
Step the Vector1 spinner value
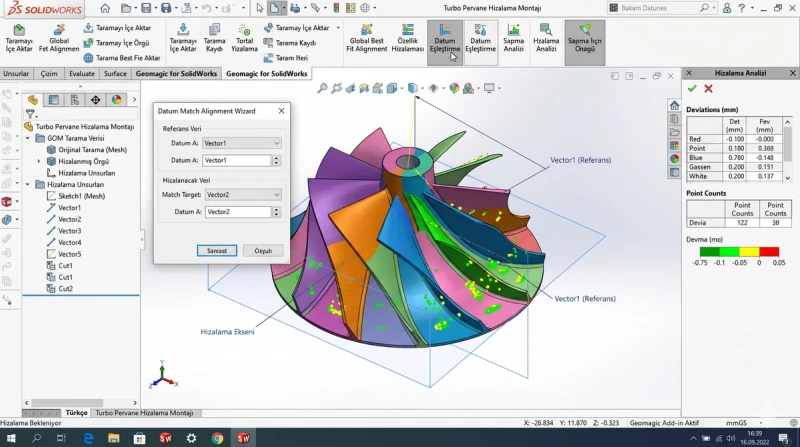pos(276,160)
